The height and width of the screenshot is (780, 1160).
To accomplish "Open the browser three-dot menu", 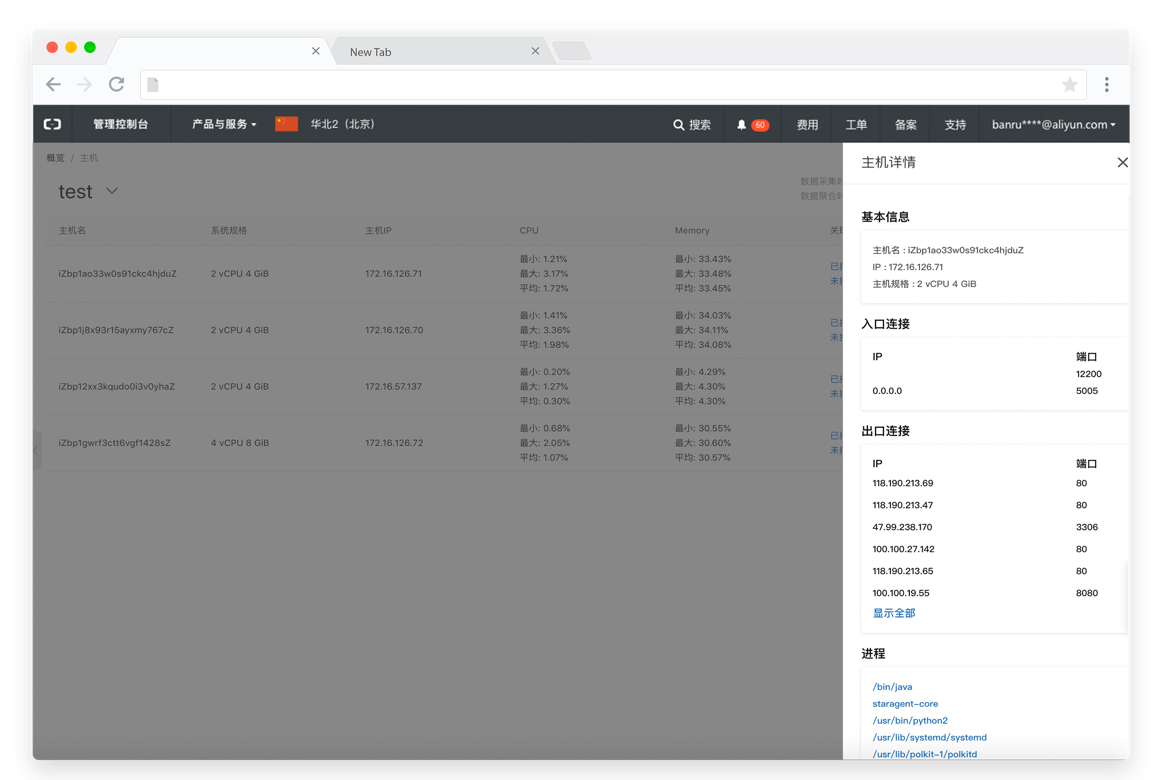I will (x=1107, y=84).
